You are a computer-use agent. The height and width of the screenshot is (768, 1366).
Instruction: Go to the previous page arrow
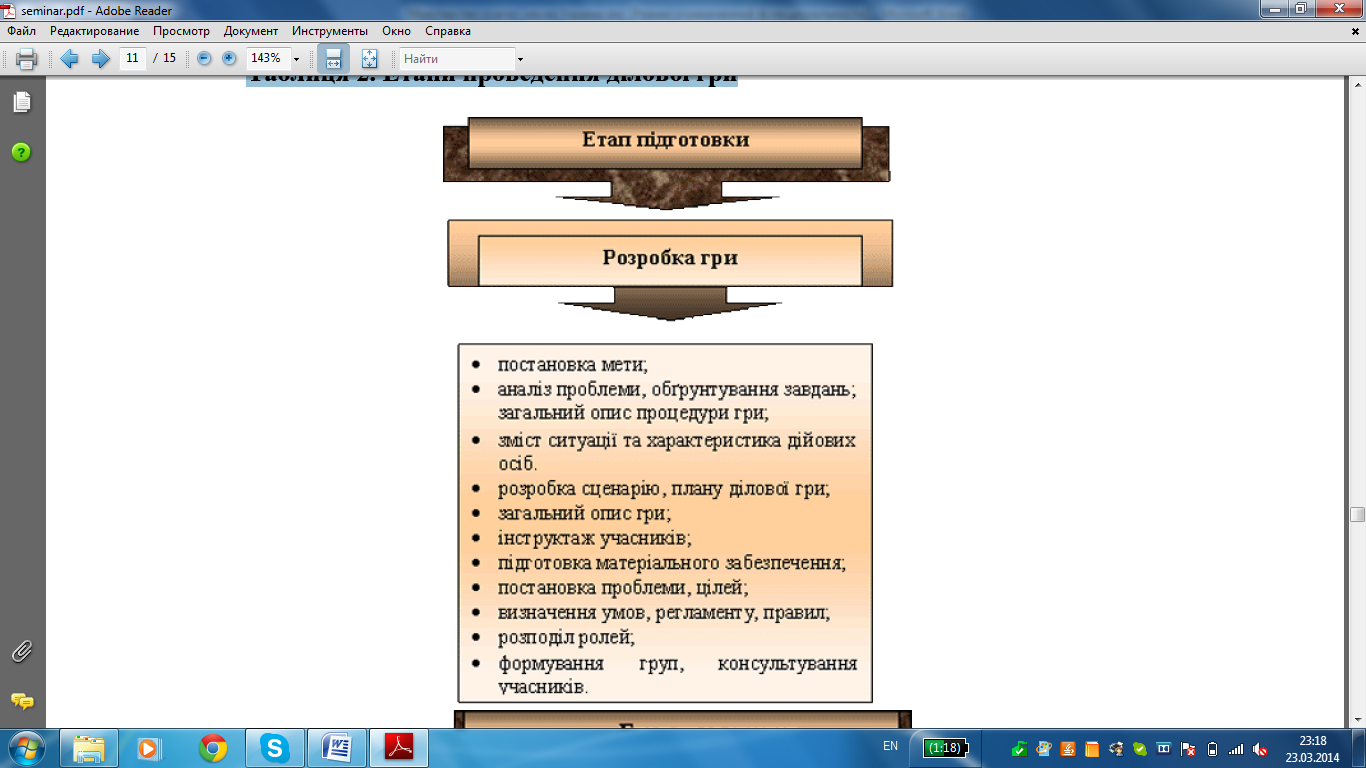click(x=69, y=59)
